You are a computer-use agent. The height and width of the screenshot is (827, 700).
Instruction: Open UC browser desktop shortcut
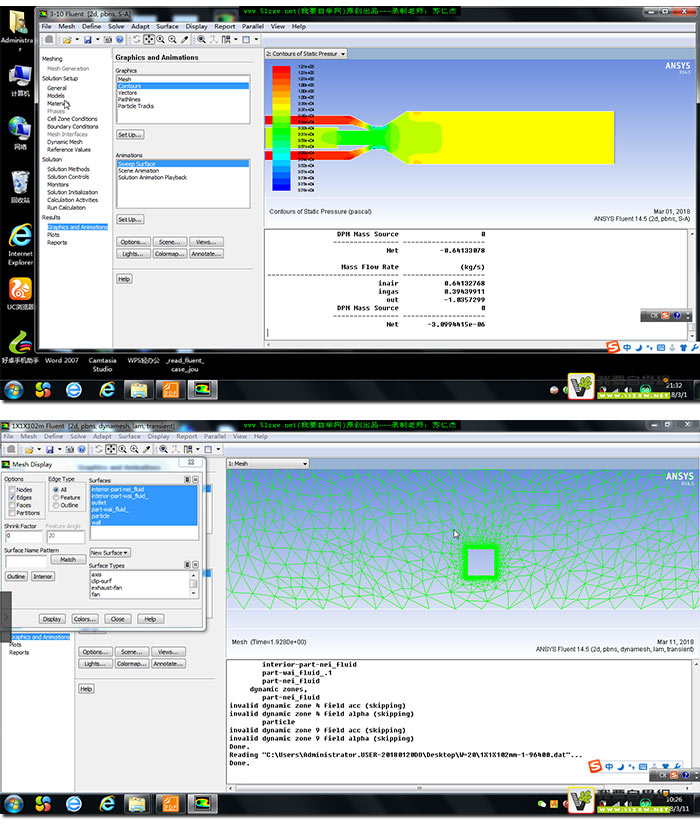(20, 294)
